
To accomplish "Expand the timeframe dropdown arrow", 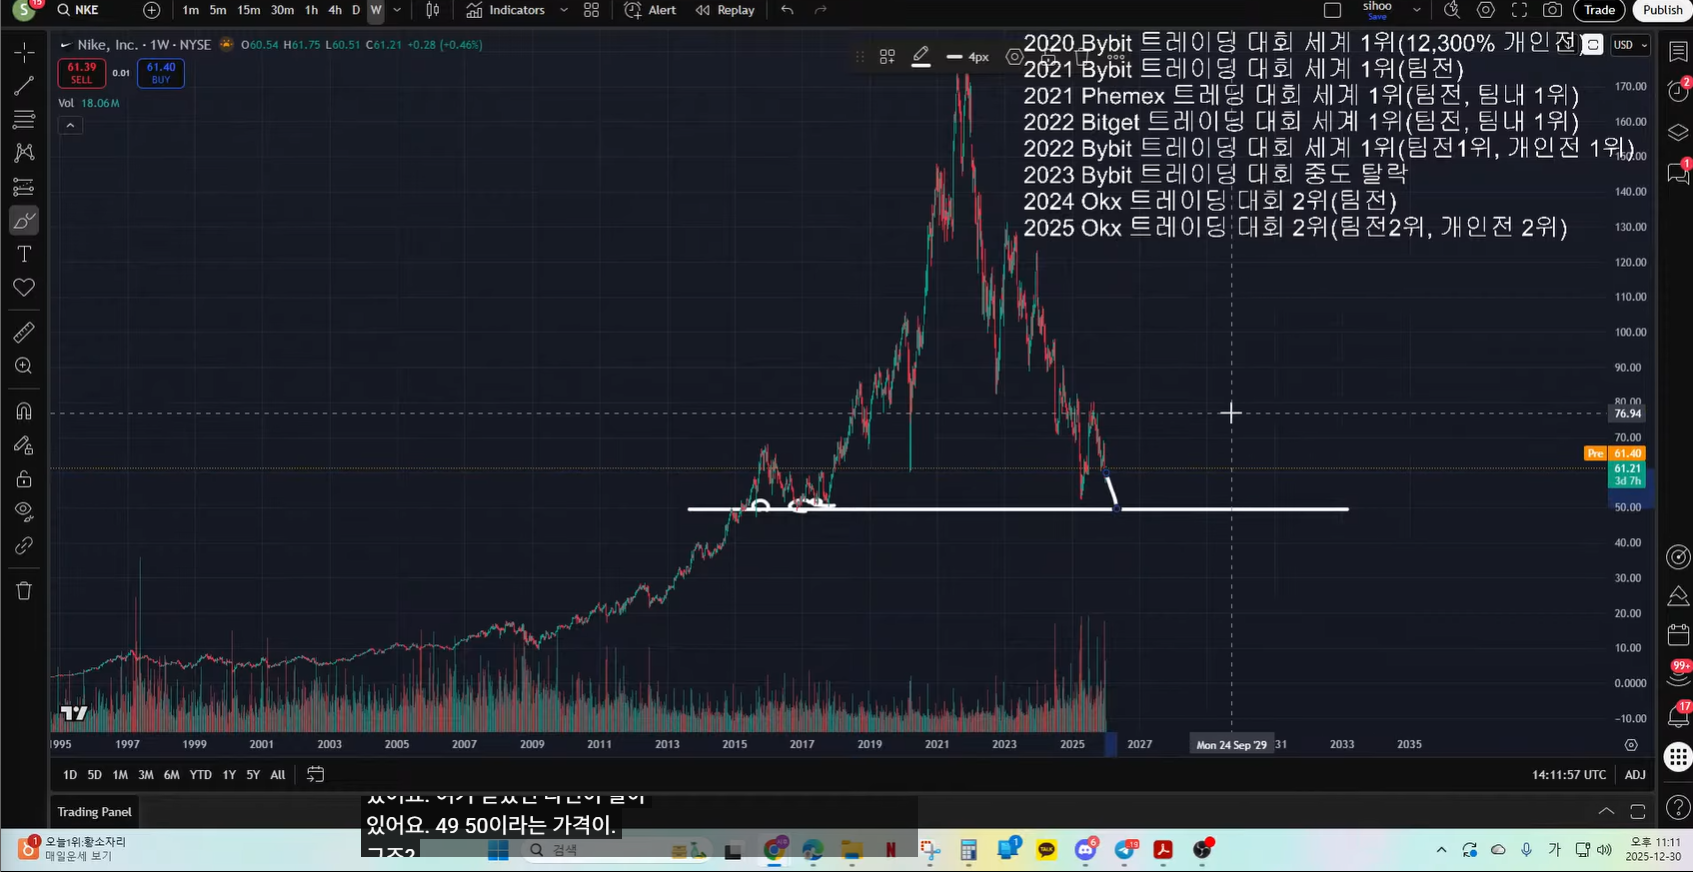I will 397,10.
